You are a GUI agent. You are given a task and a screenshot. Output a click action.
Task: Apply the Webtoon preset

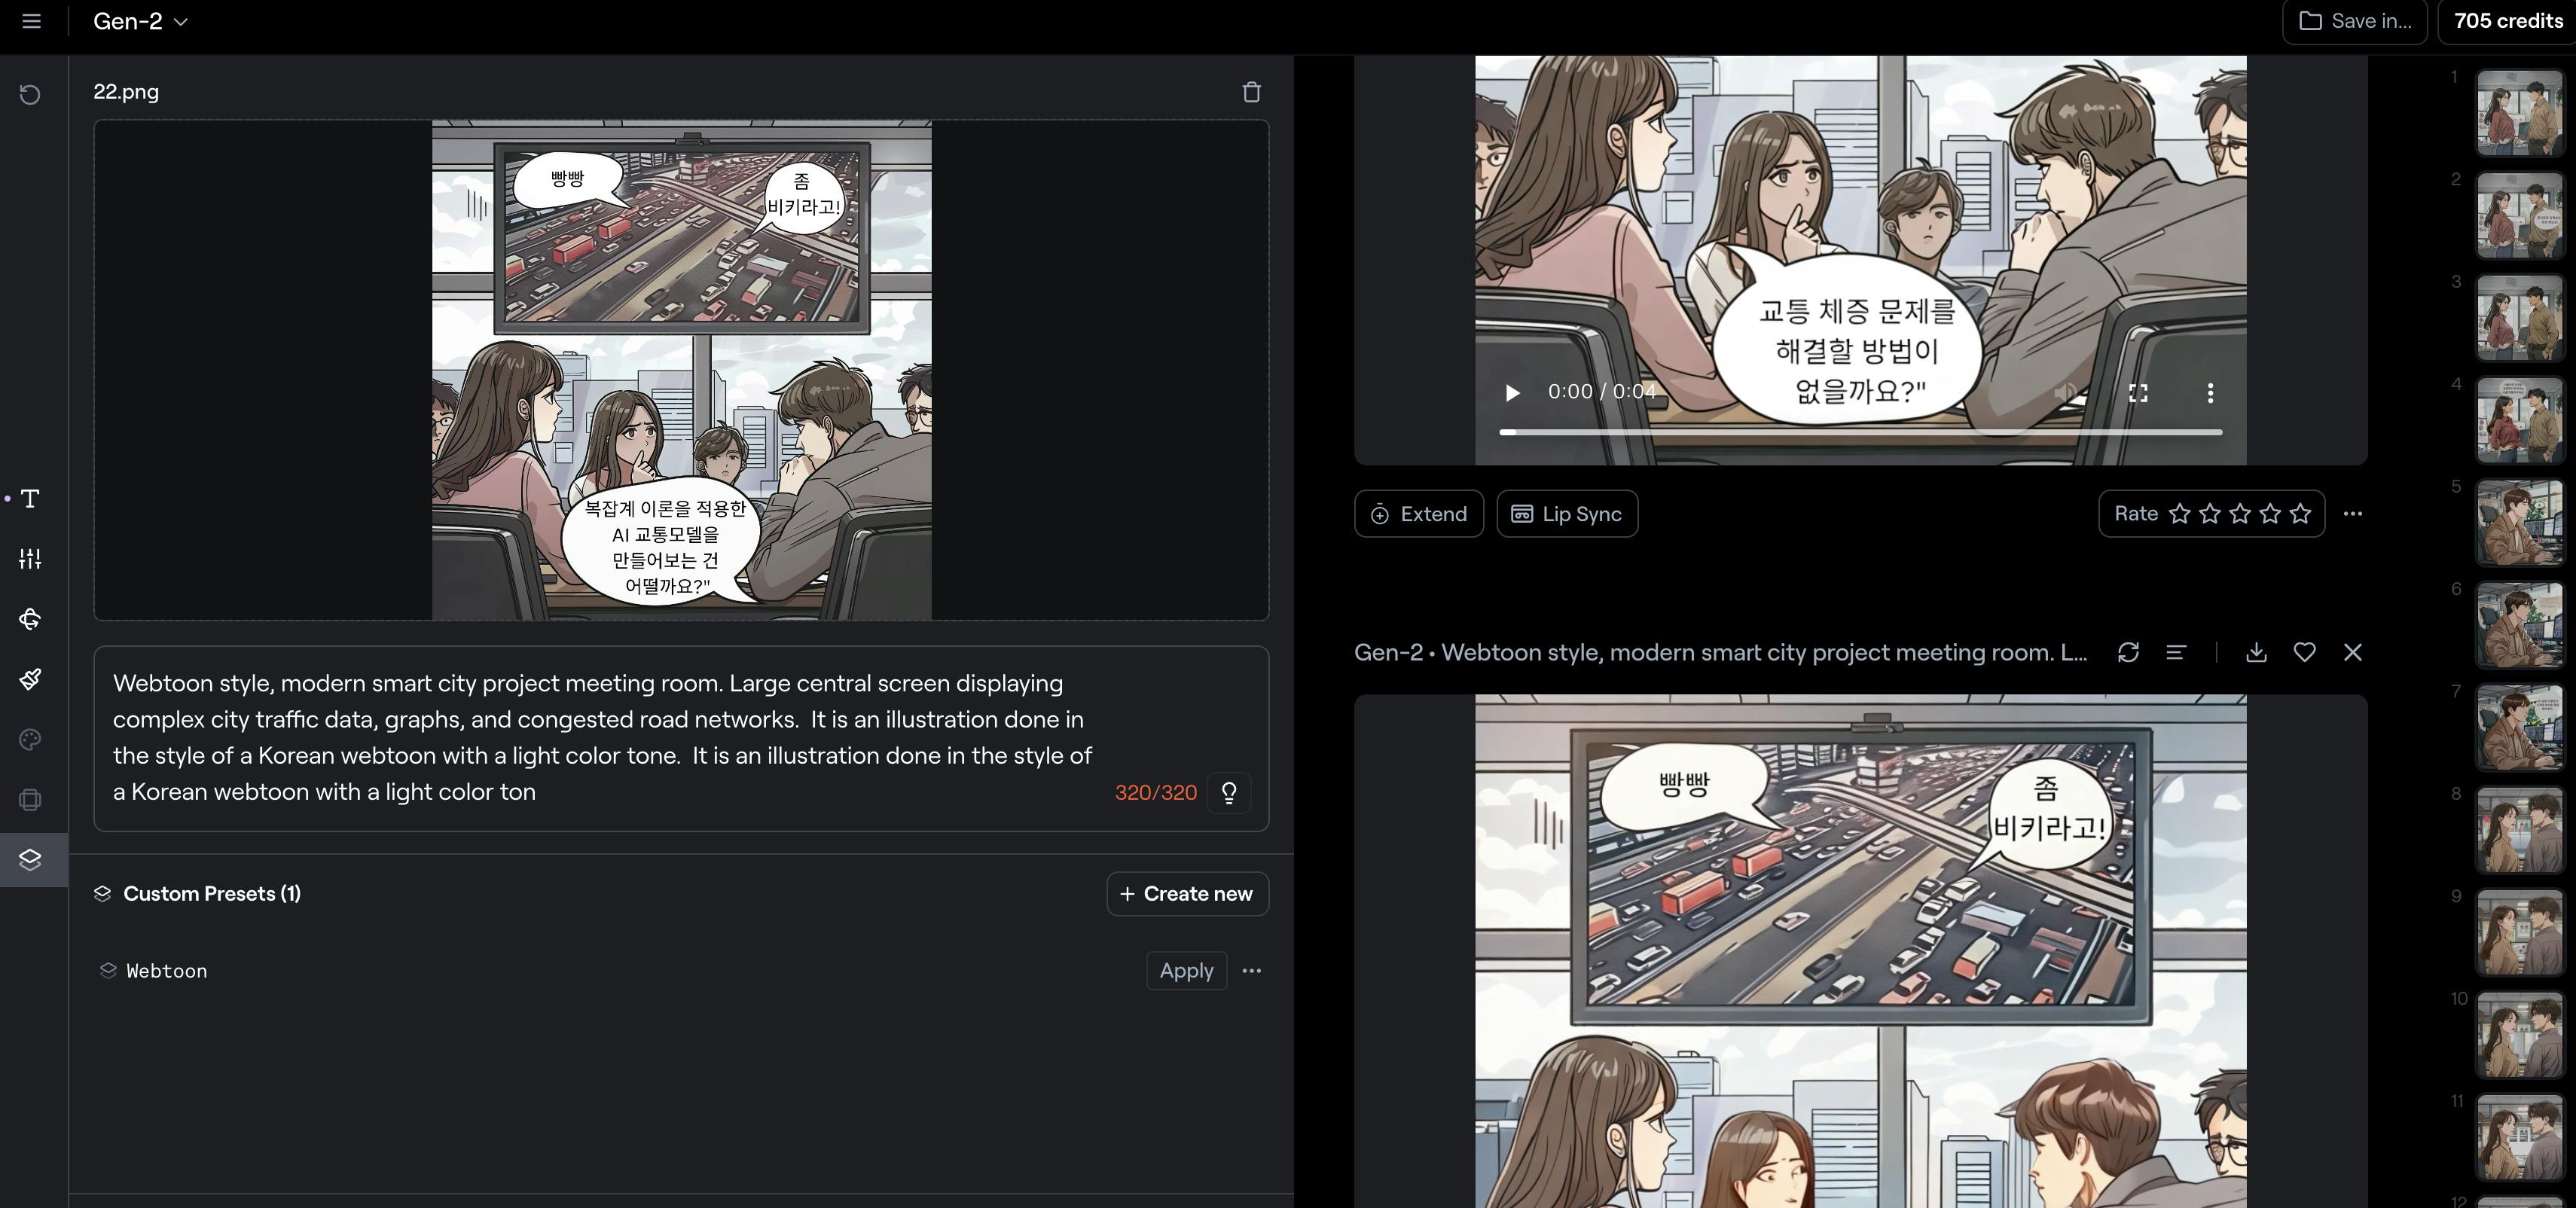point(1186,971)
